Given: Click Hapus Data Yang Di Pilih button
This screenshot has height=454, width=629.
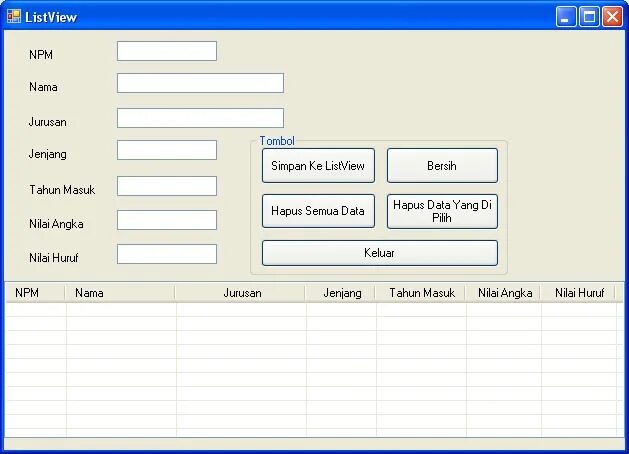Looking at the screenshot, I should click(442, 211).
